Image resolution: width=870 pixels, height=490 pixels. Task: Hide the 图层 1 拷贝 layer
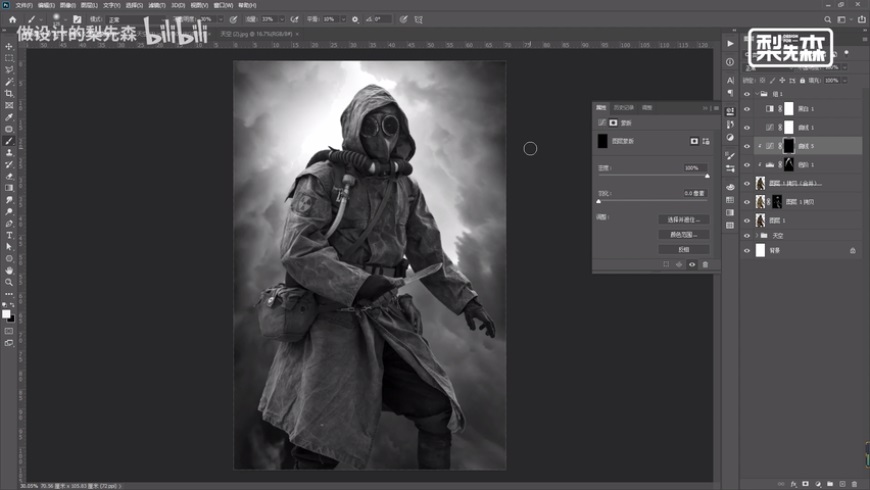click(747, 202)
